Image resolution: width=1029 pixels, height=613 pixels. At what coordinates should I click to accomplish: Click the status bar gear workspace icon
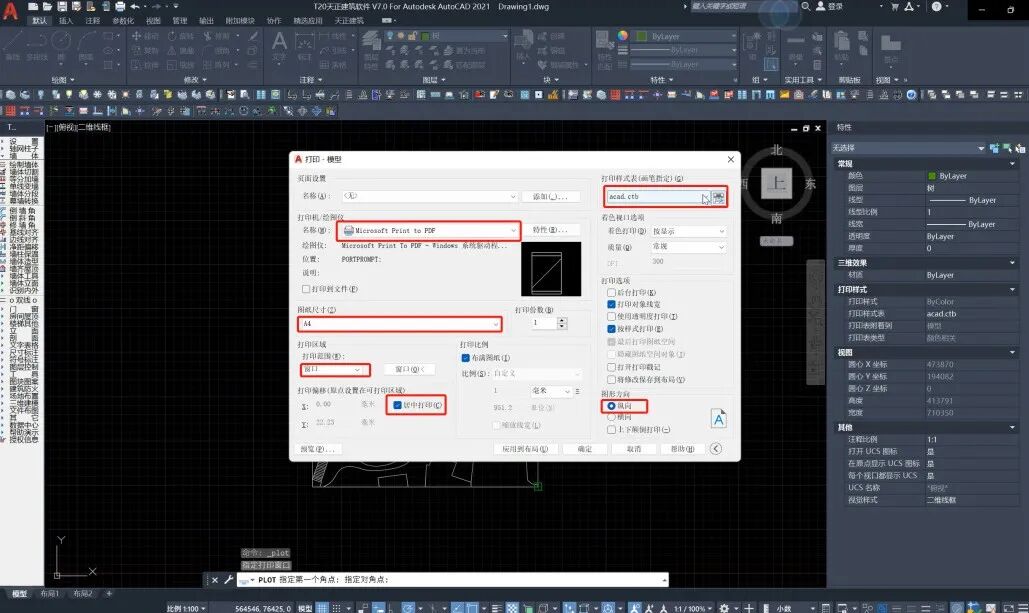coord(724,608)
